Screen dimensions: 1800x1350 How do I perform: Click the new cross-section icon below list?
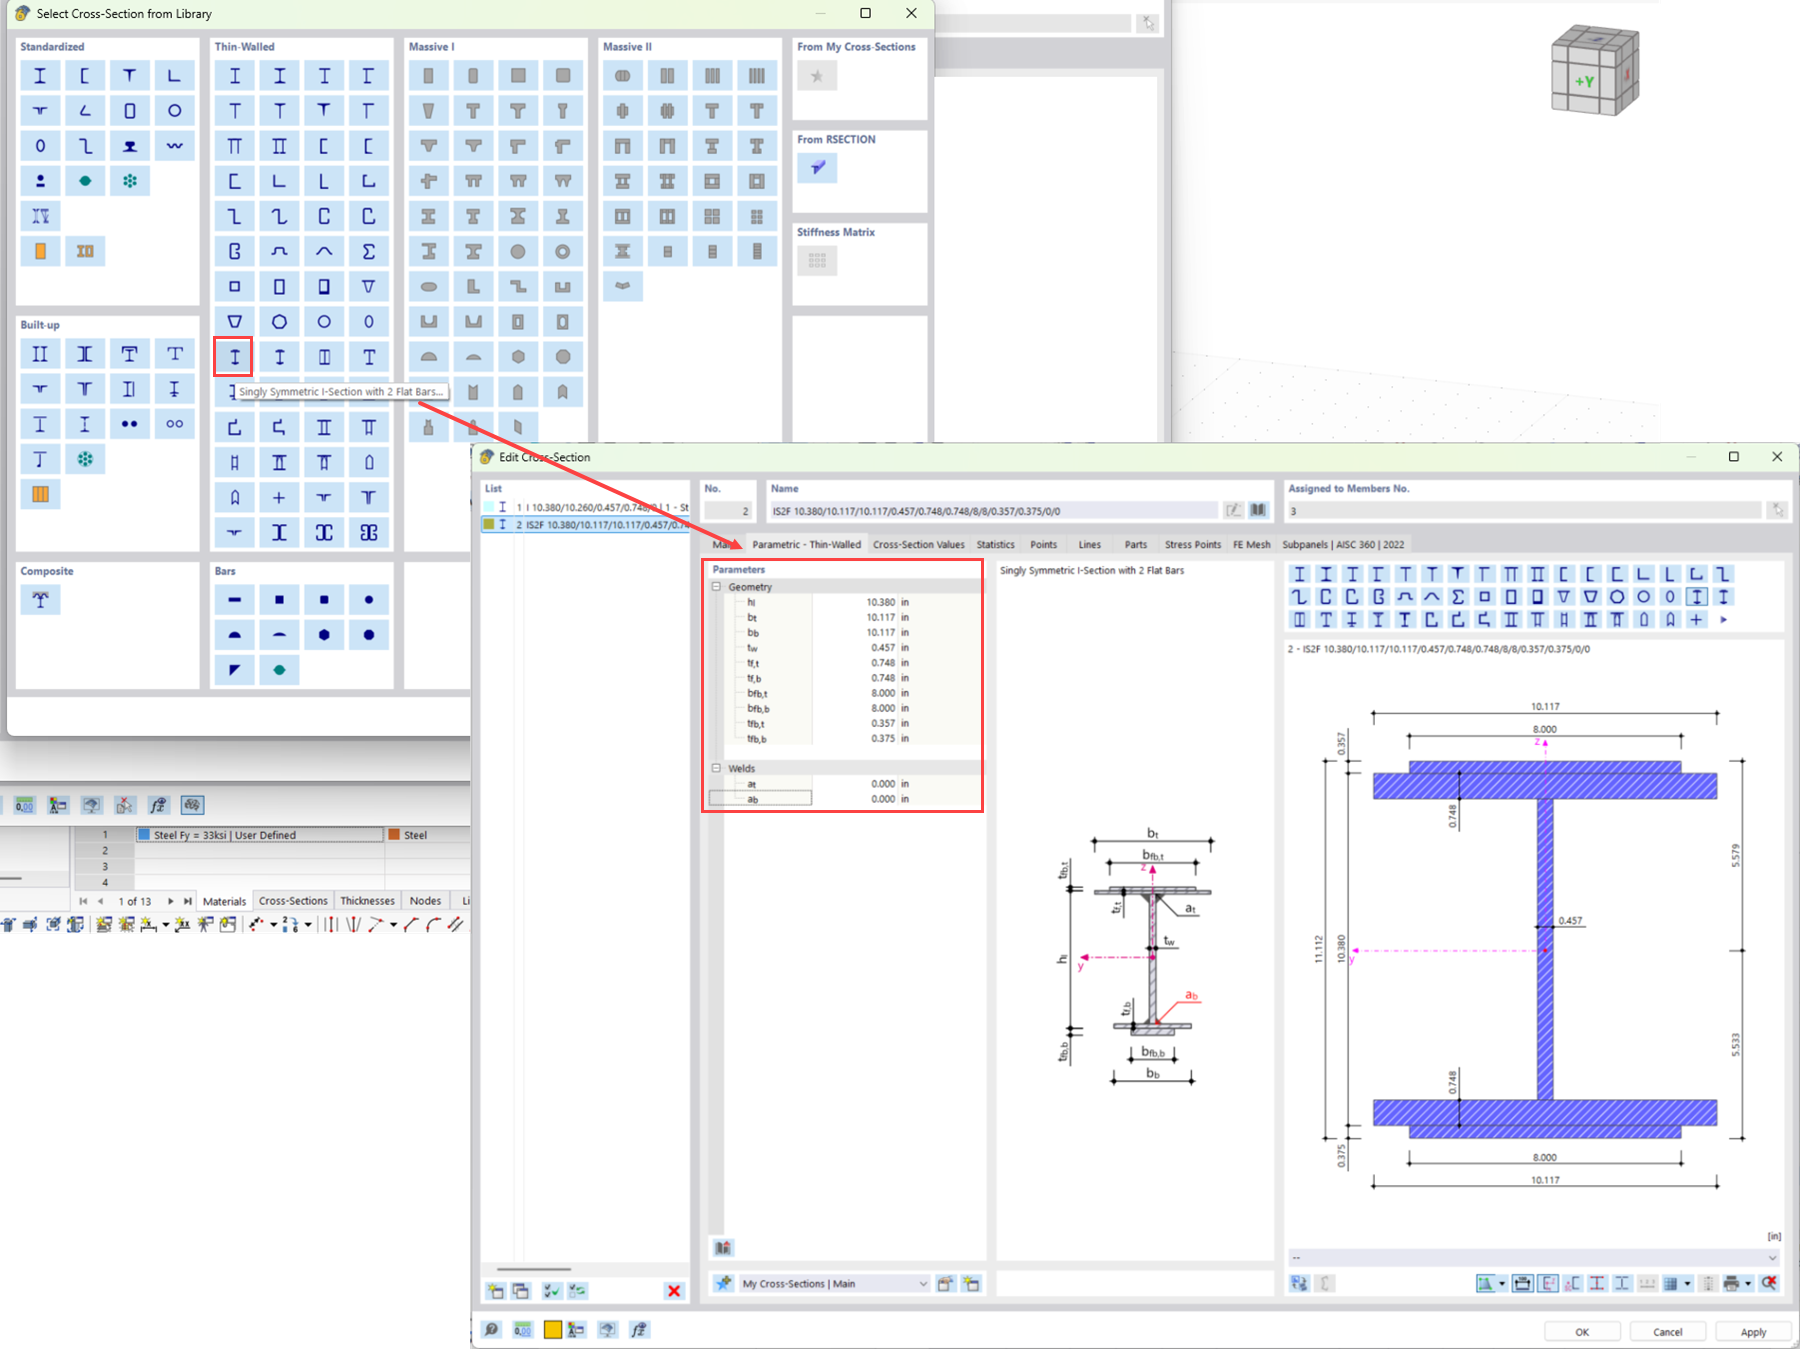pyautogui.click(x=496, y=1291)
